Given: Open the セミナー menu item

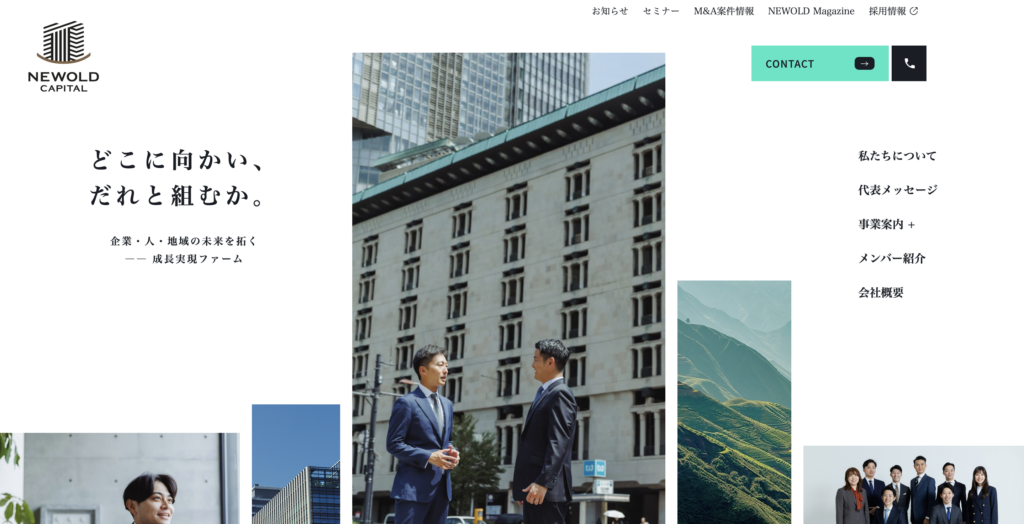Looking at the screenshot, I should 661,10.
